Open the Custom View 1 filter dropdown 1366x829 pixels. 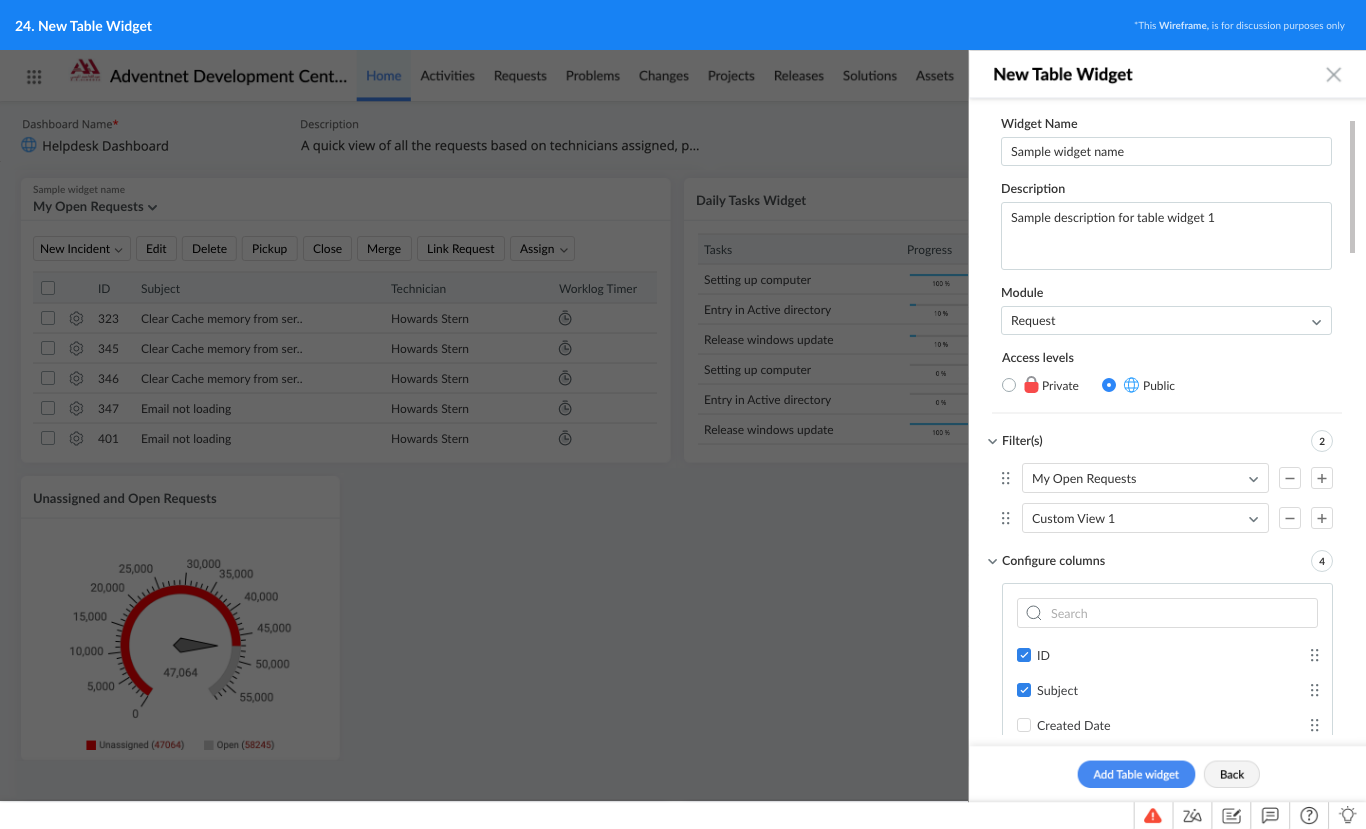[1144, 518]
